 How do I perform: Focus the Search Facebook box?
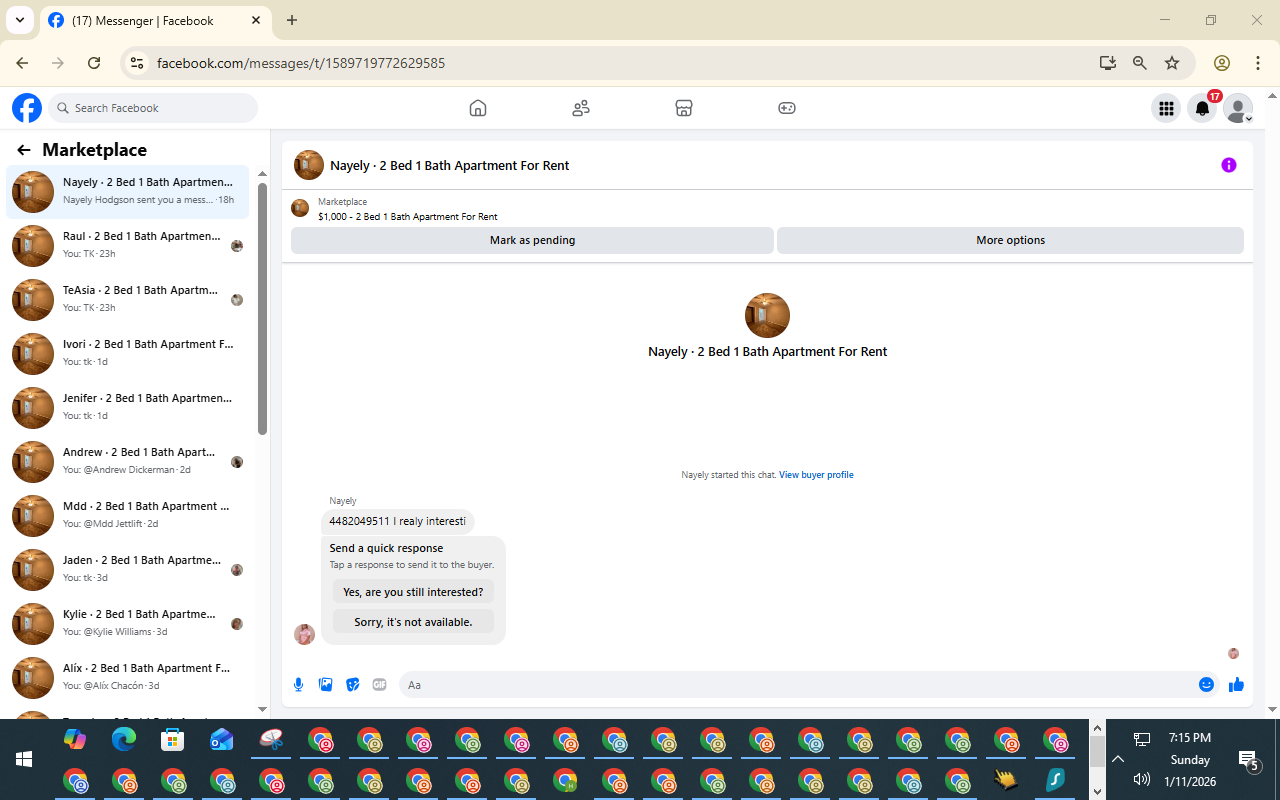point(153,108)
